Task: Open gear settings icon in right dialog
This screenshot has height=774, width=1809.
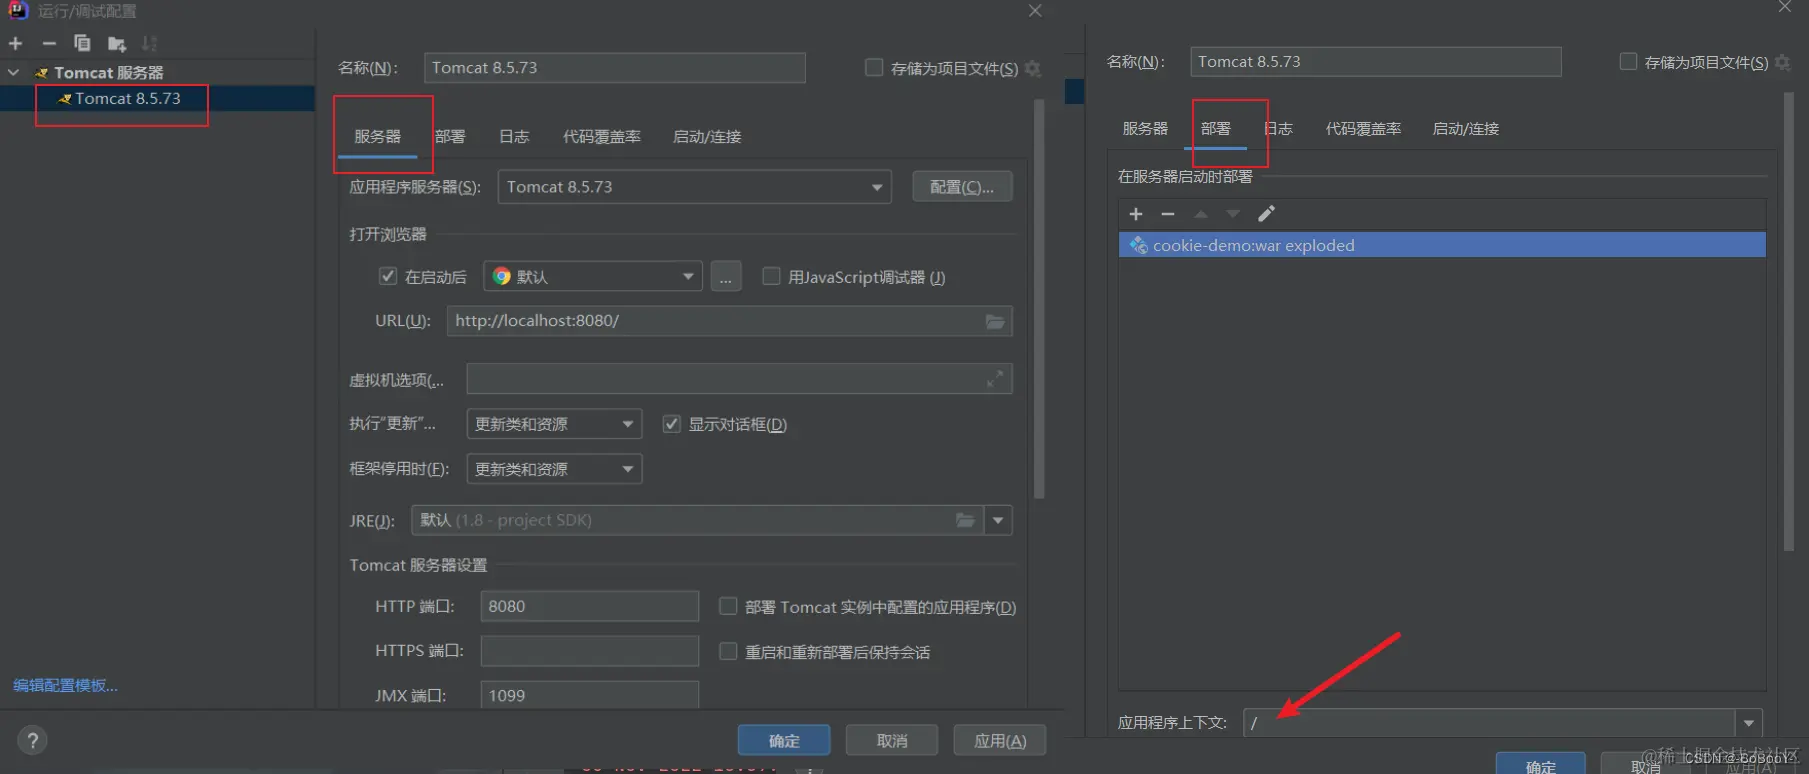Action: 1782,62
